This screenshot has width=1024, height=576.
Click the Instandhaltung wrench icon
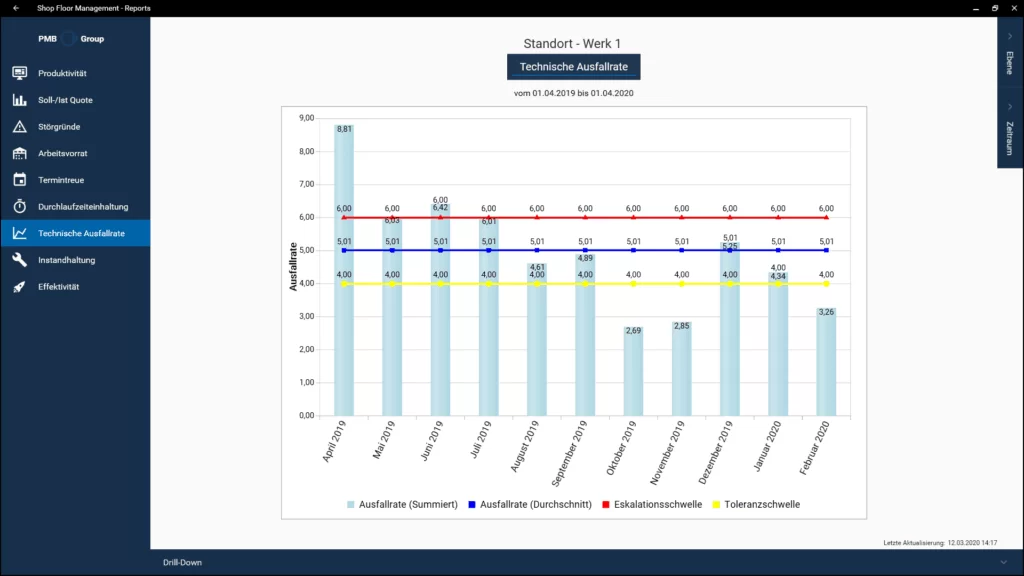(19, 260)
